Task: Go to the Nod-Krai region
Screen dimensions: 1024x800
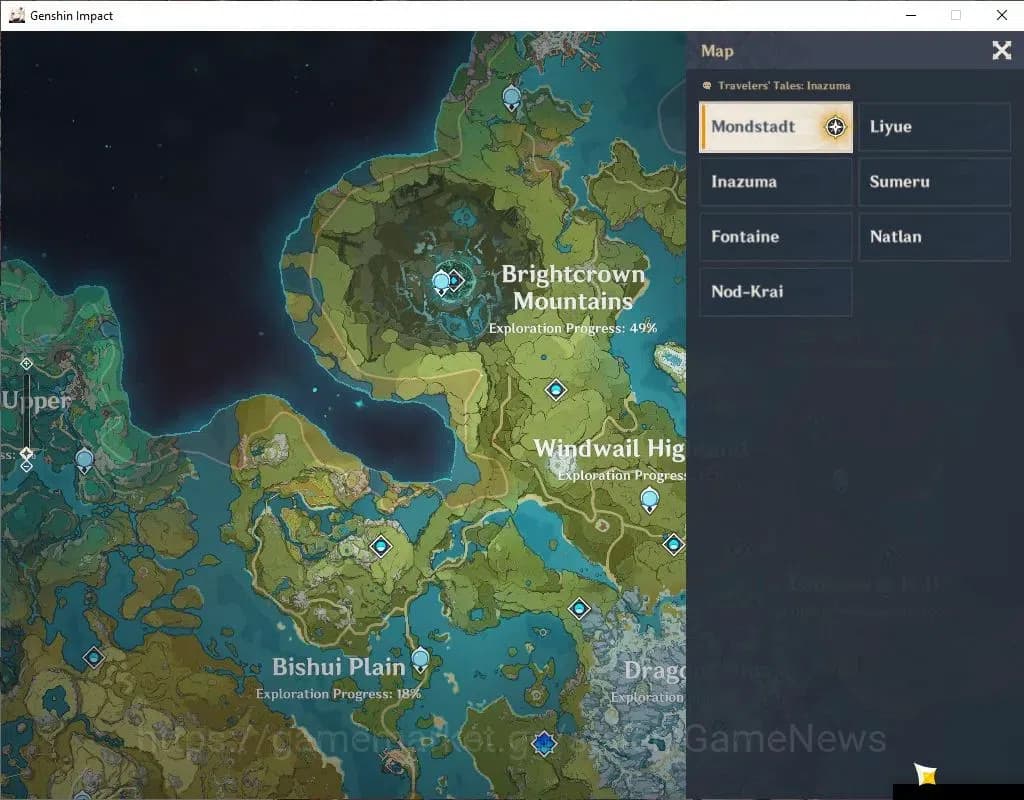Action: tap(776, 291)
